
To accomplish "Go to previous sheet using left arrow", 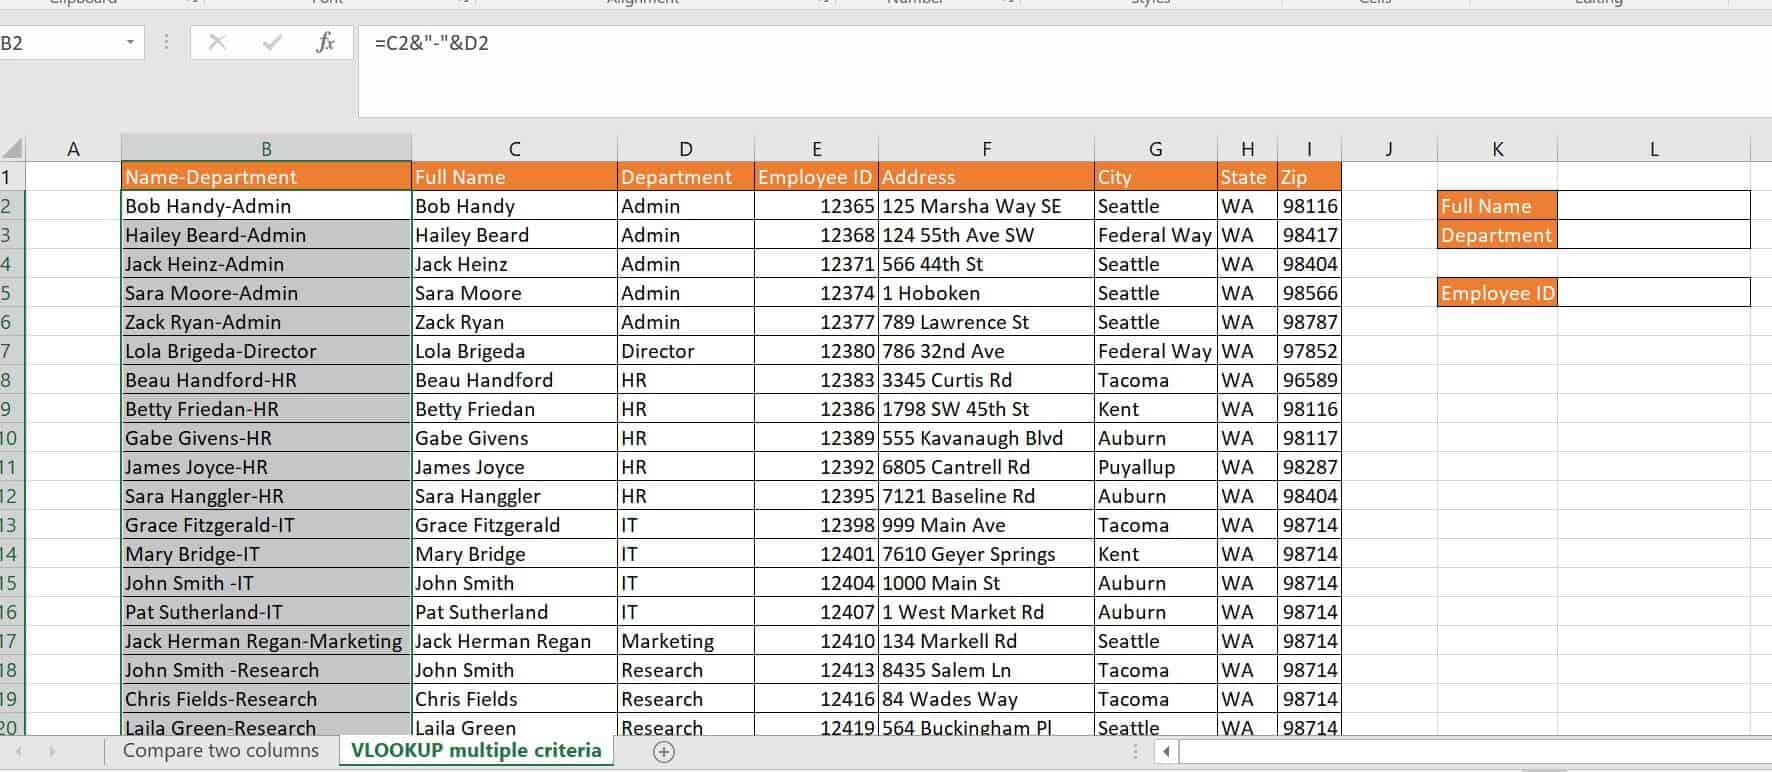I will (x=18, y=751).
